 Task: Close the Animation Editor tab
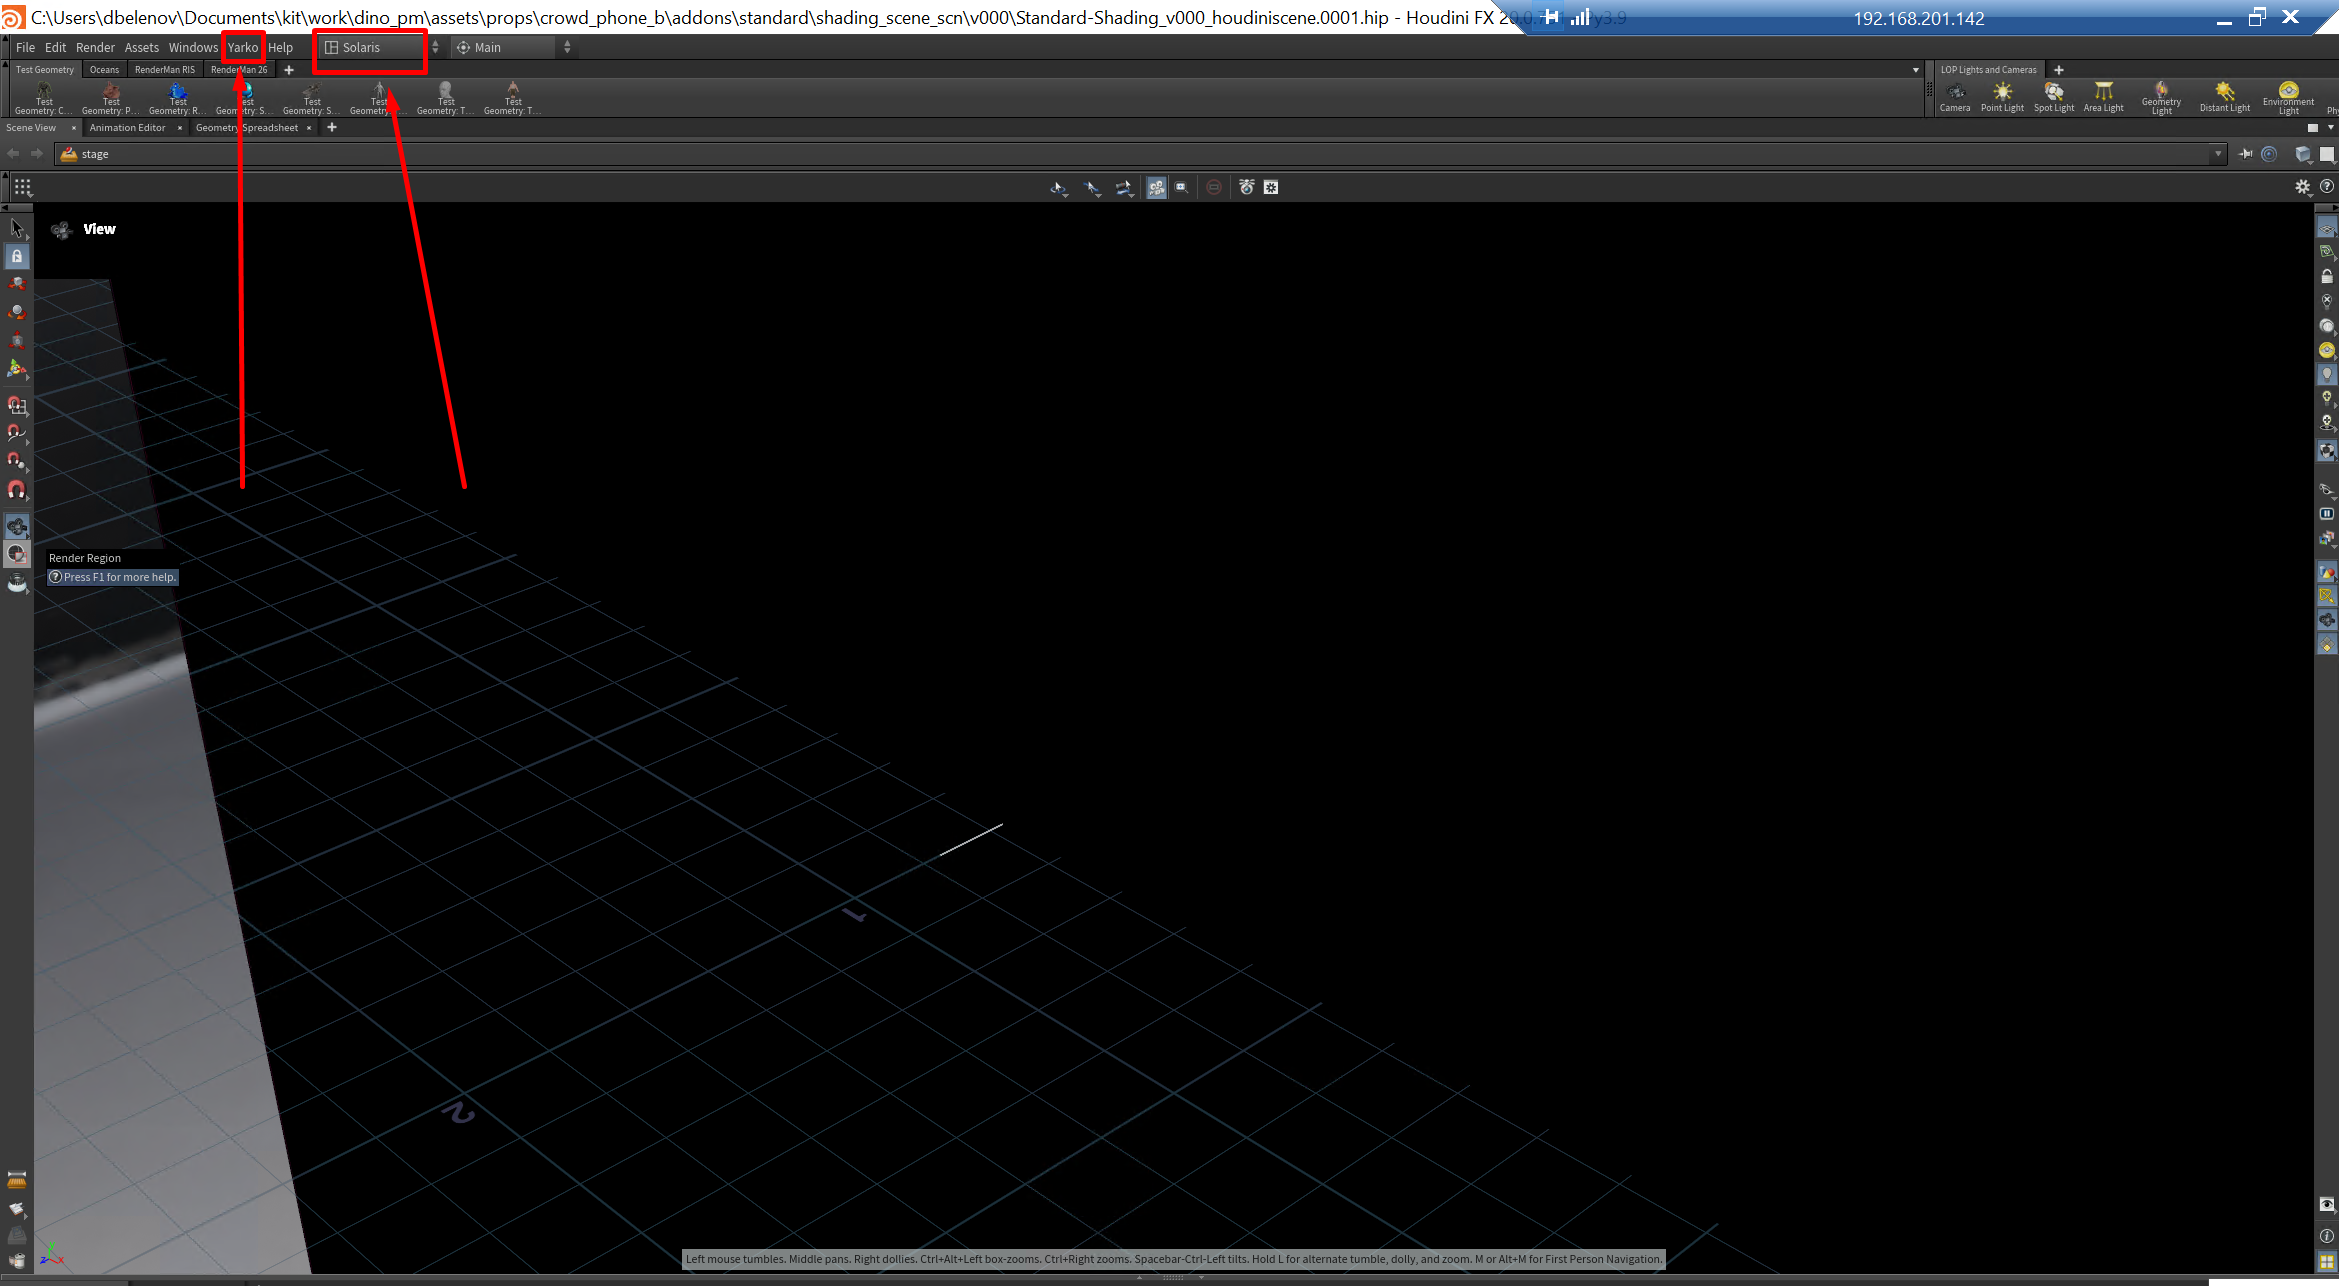(x=180, y=128)
